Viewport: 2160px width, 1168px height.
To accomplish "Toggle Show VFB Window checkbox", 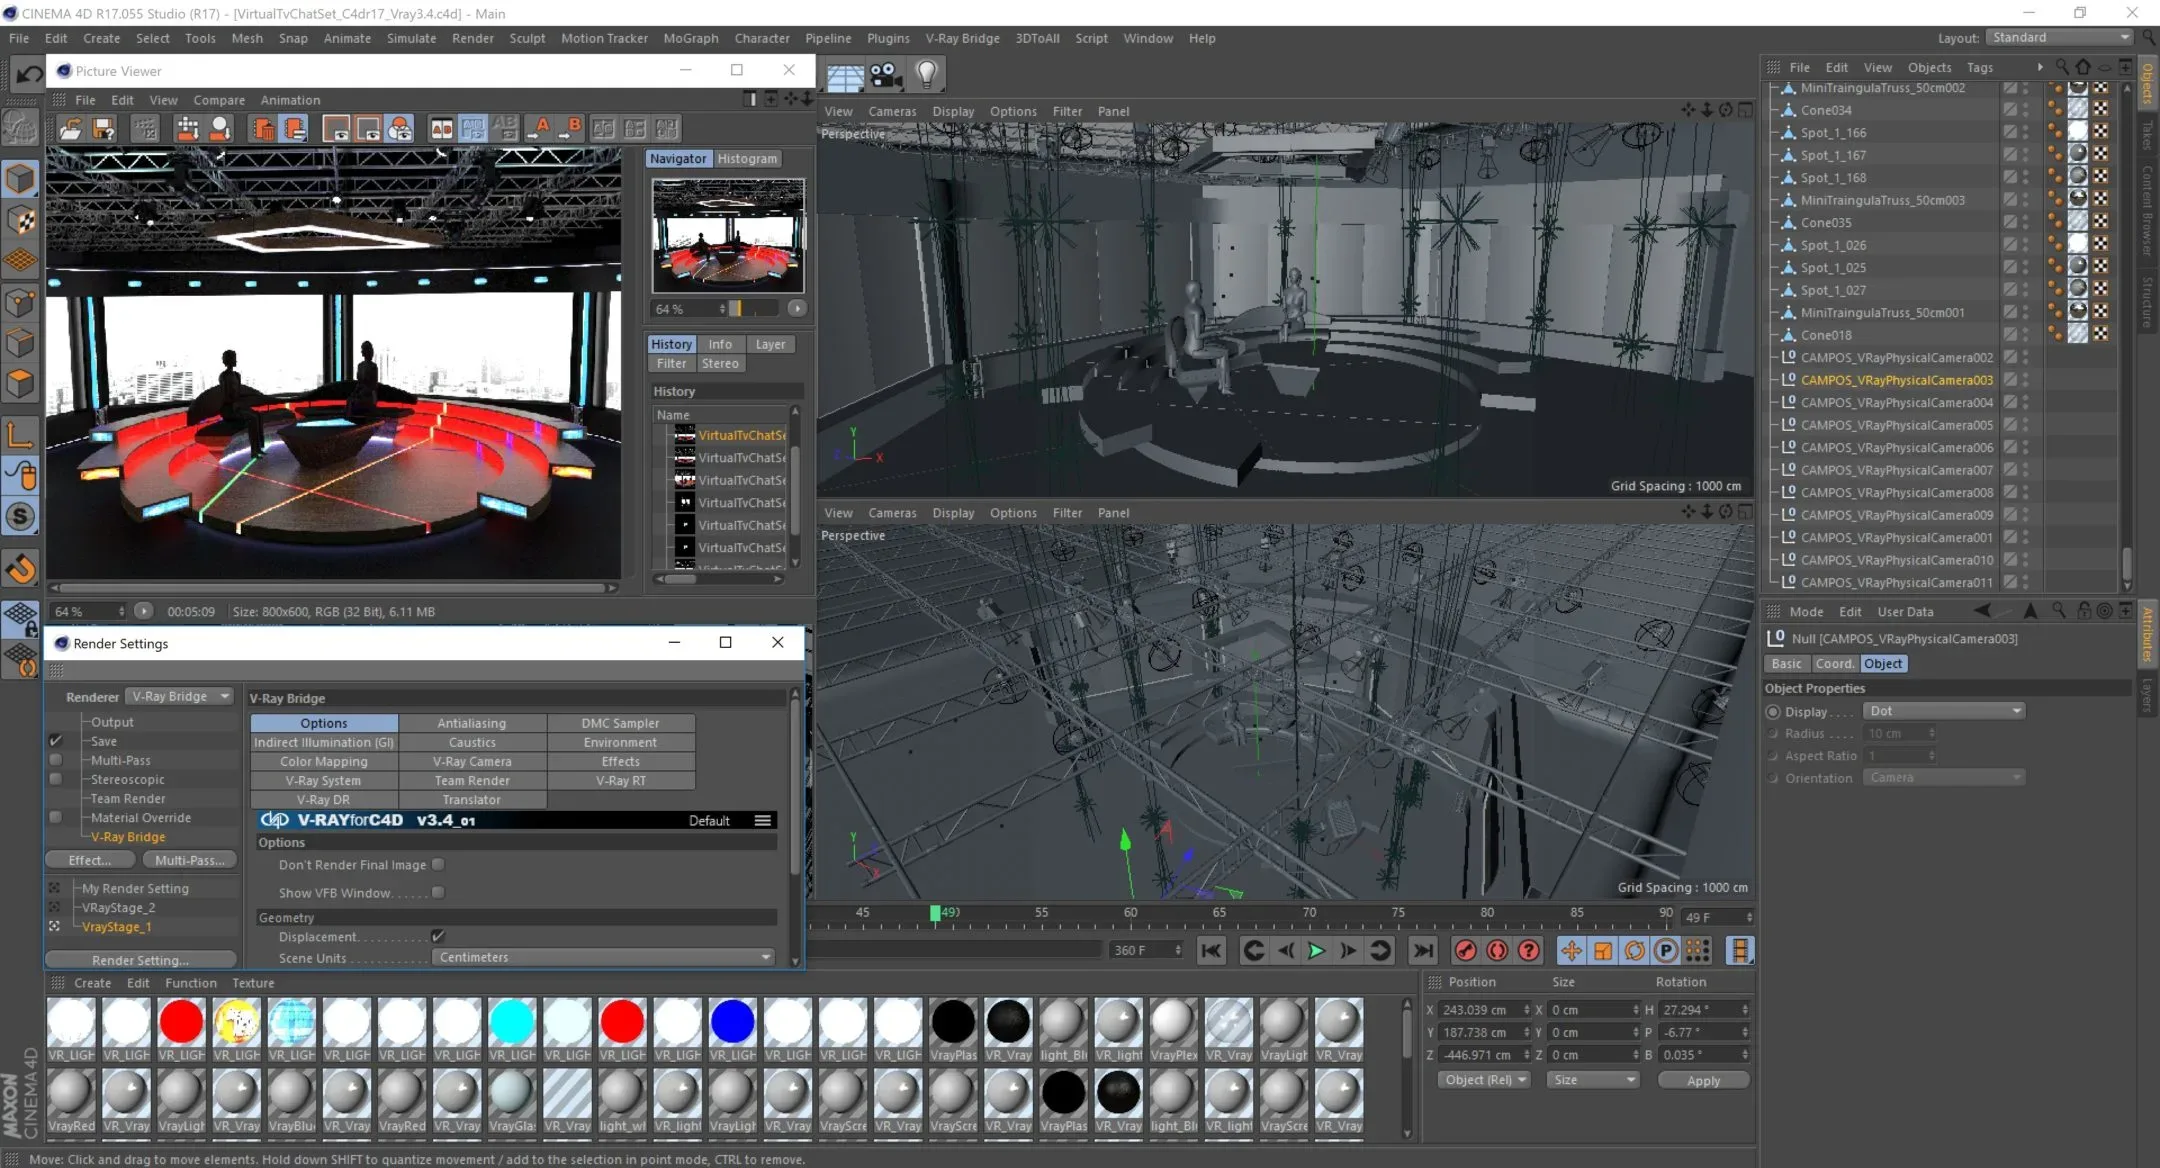I will click(440, 892).
